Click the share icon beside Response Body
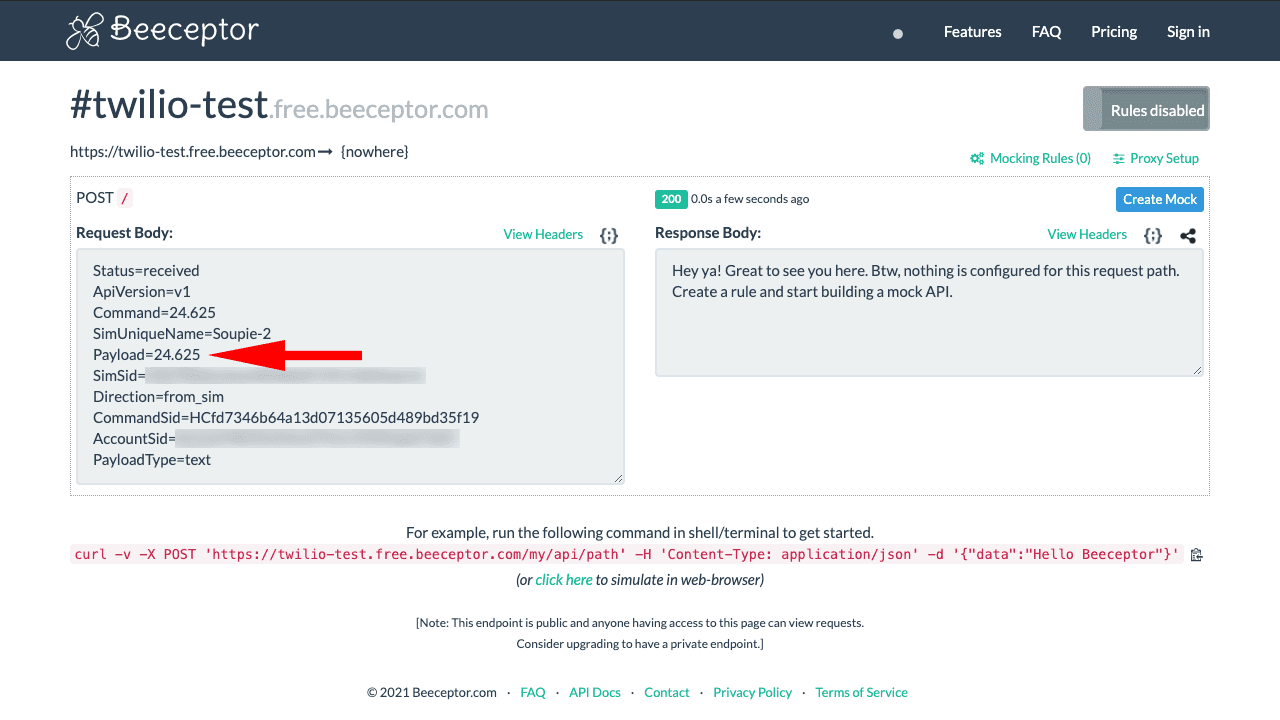The width and height of the screenshot is (1280, 720). coord(1188,236)
